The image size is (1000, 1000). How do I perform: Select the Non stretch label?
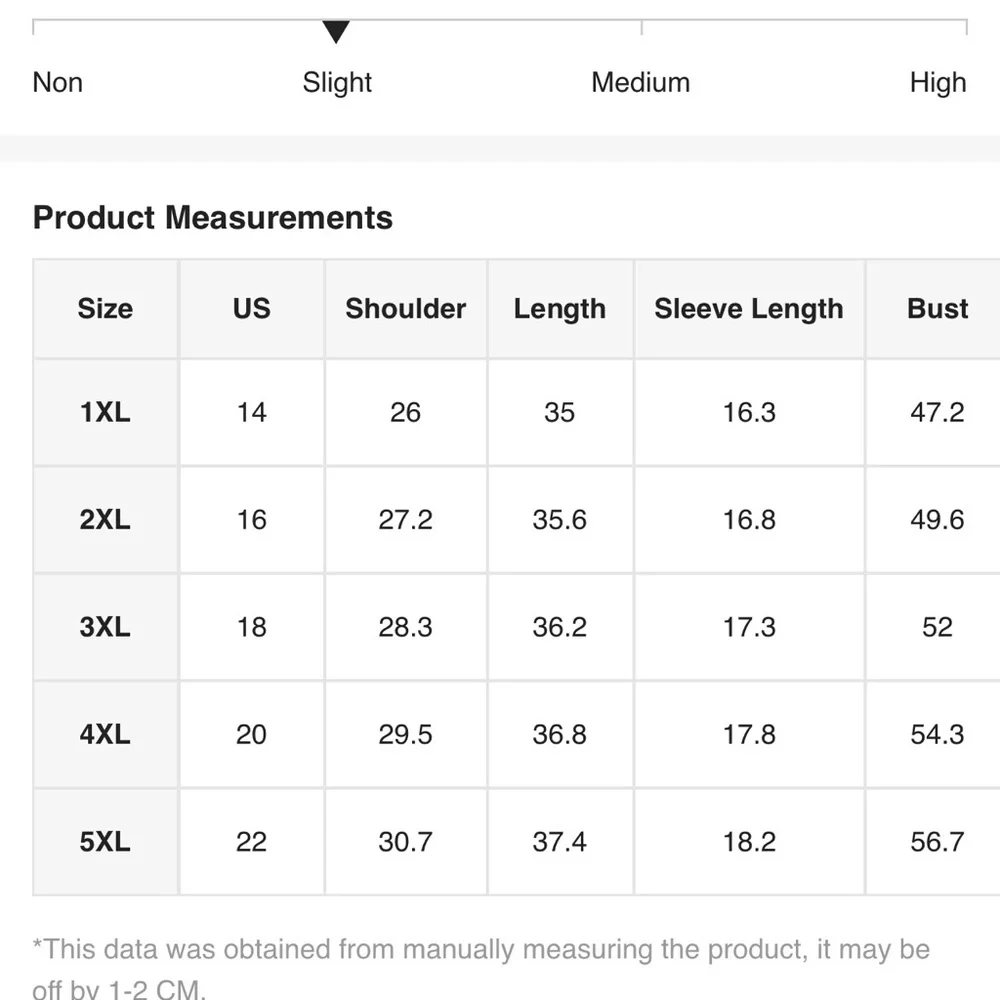(x=57, y=82)
